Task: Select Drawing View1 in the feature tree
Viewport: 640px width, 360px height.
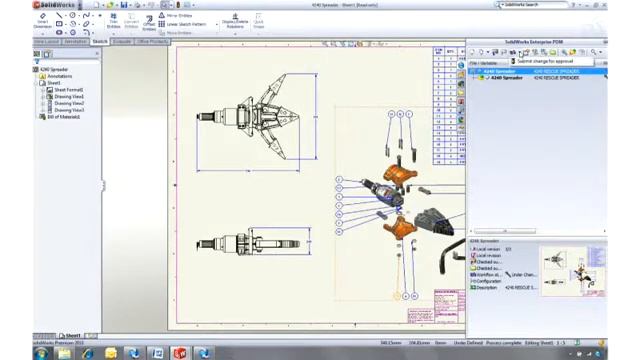Action: (69, 97)
